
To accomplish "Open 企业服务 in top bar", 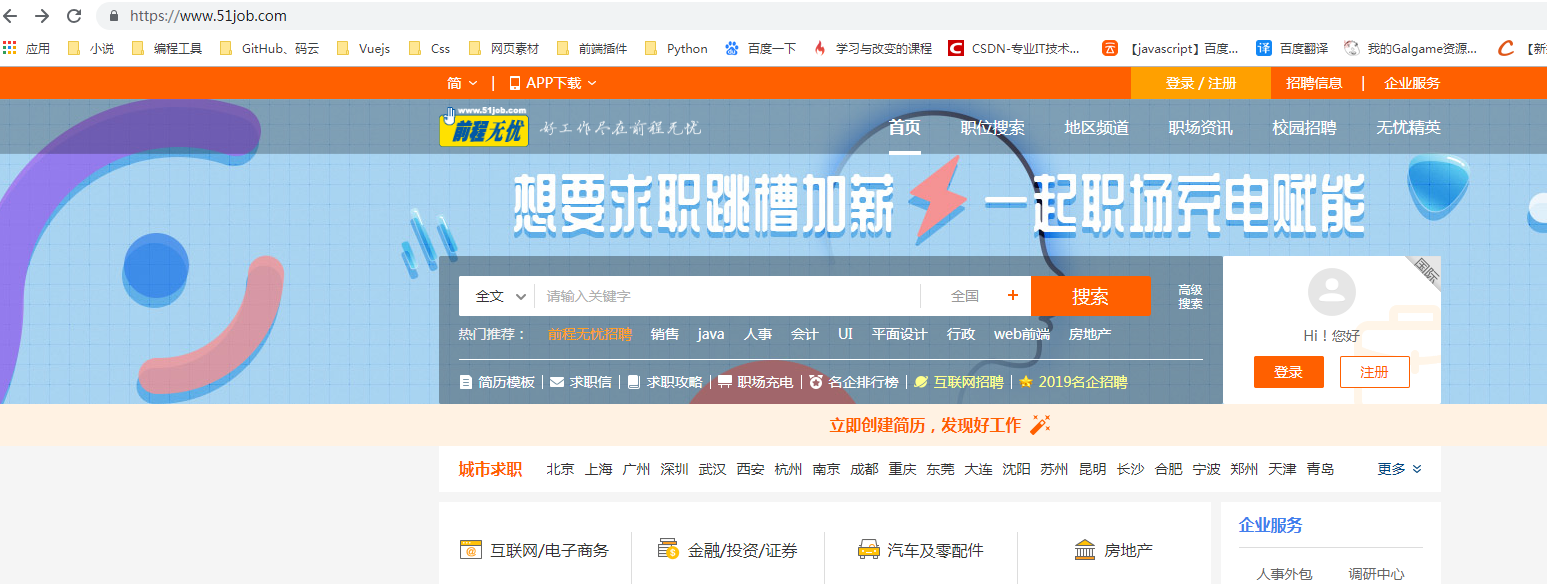I will [x=1412, y=83].
